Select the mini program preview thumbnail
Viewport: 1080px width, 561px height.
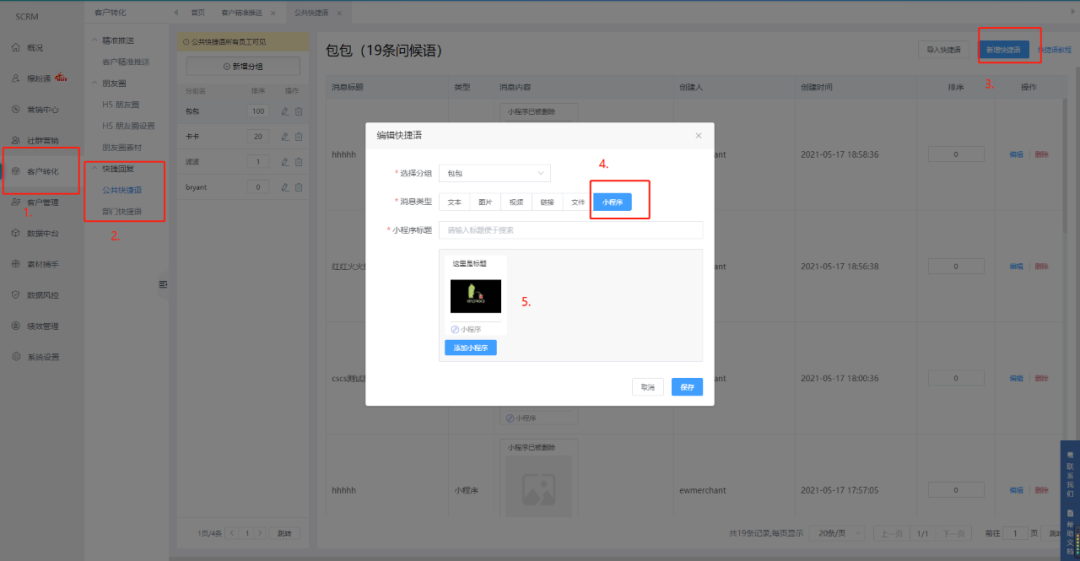tap(475, 296)
